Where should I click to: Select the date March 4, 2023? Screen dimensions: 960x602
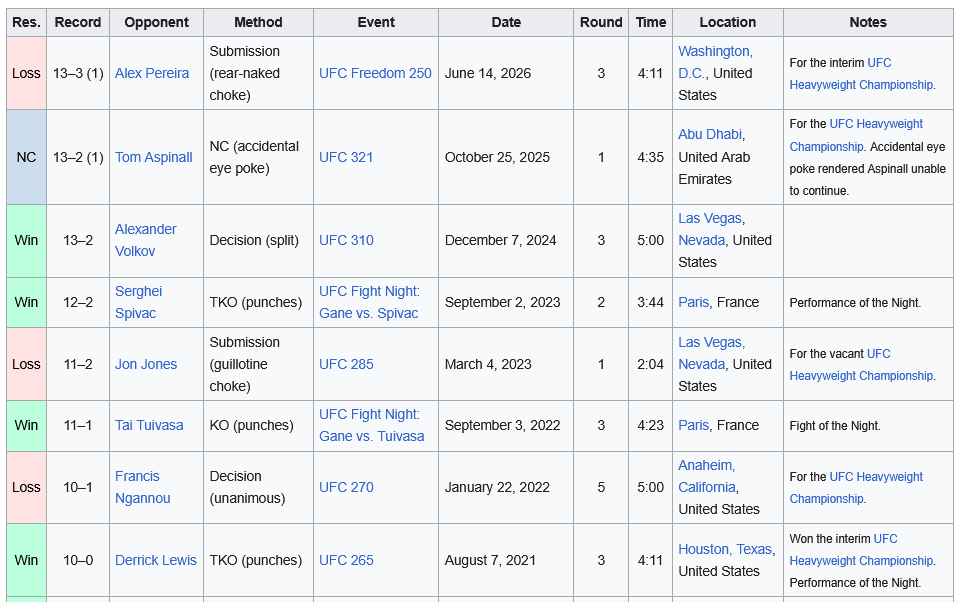[488, 364]
